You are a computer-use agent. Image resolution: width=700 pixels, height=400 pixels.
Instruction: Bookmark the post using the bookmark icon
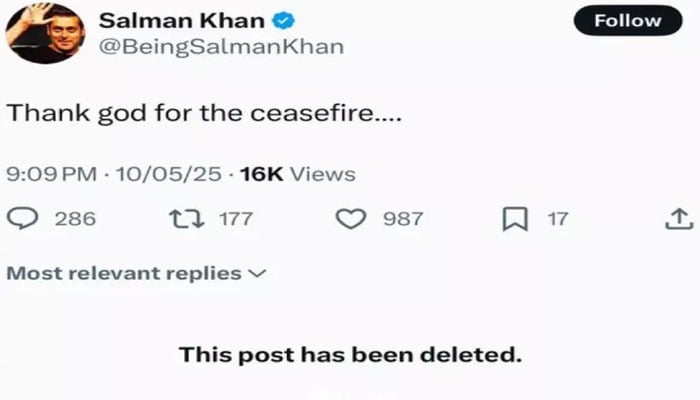[514, 218]
